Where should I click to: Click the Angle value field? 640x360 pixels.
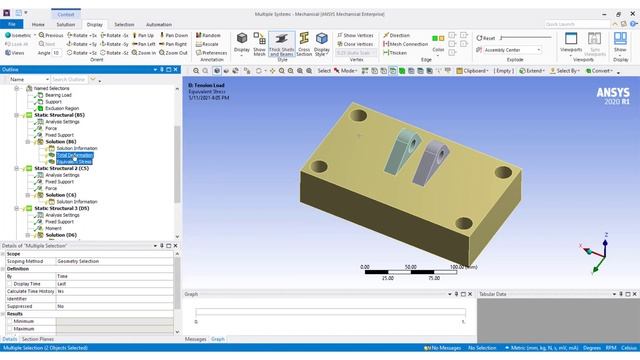click(x=56, y=53)
